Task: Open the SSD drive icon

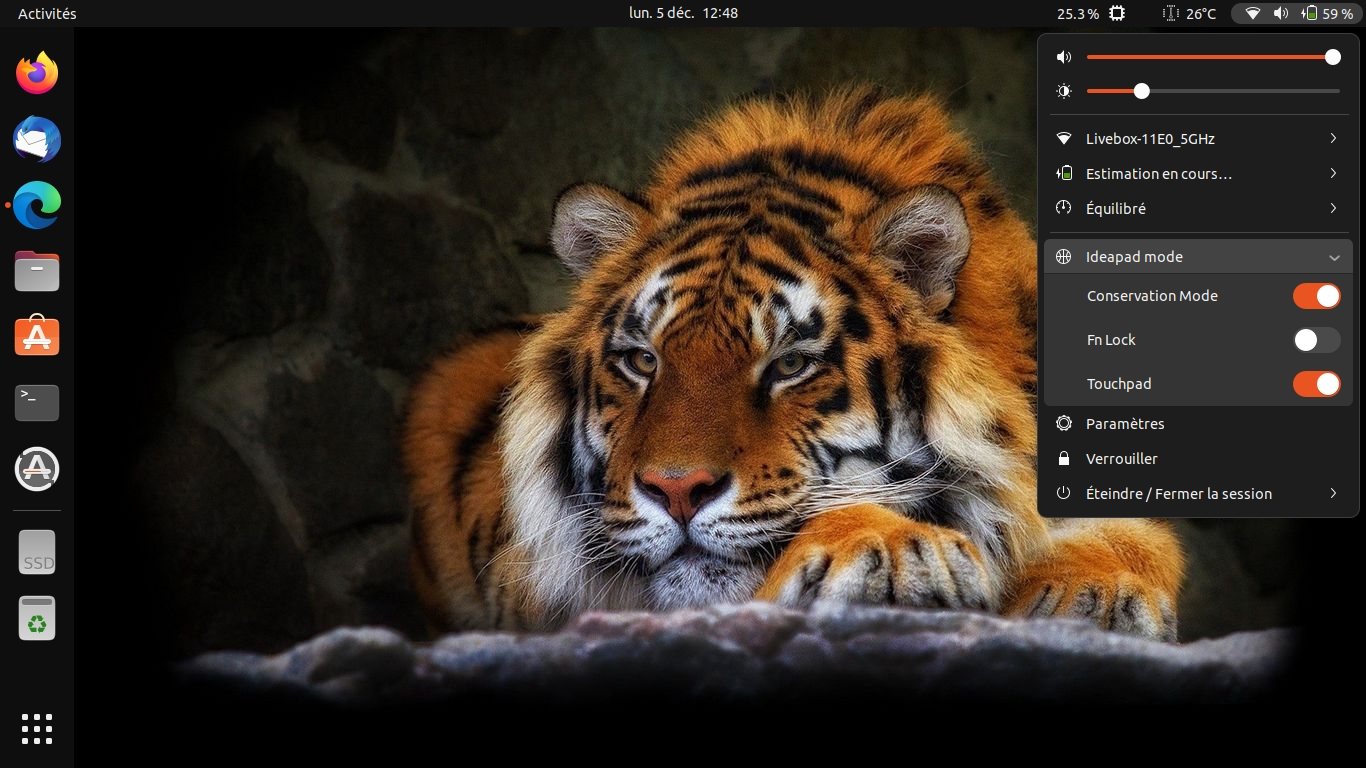Action: pyautogui.click(x=37, y=553)
